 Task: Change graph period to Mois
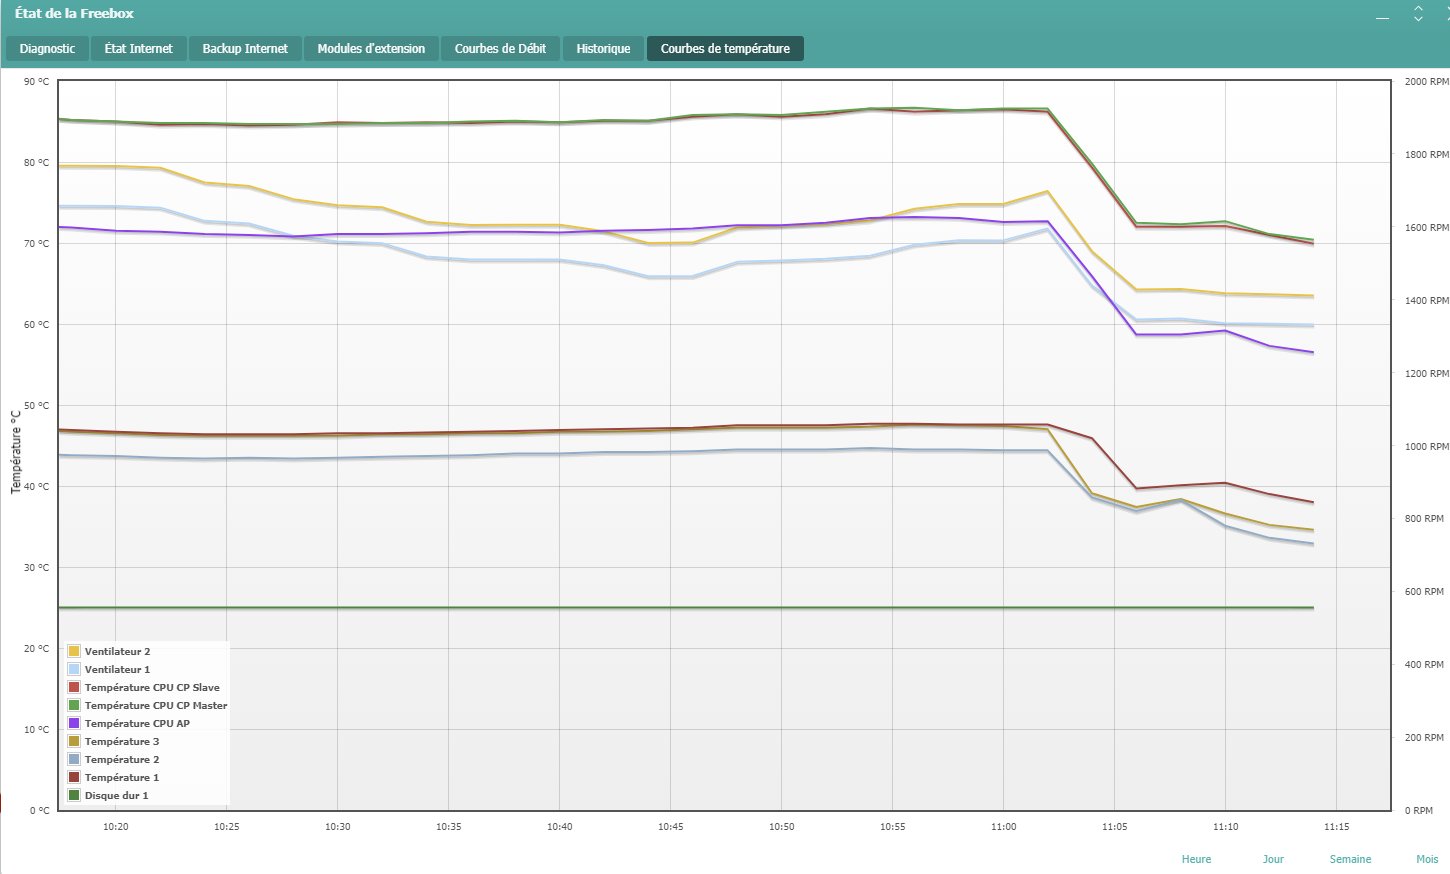(1427, 859)
